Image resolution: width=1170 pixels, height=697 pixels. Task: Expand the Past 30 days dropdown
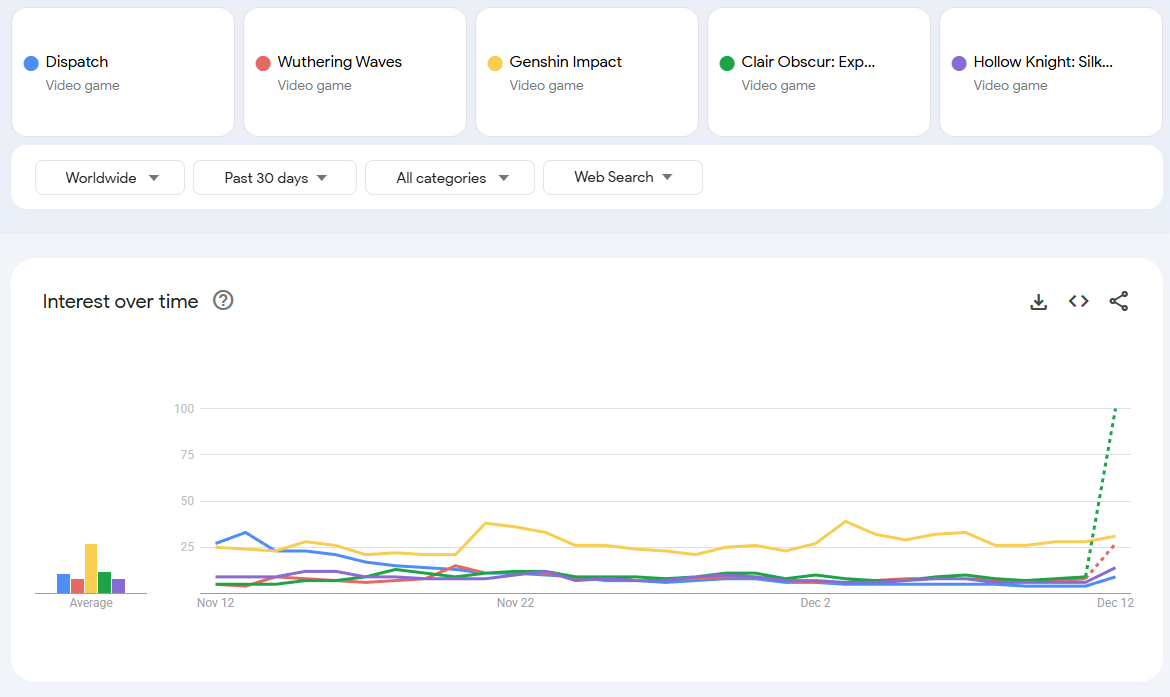(x=275, y=178)
